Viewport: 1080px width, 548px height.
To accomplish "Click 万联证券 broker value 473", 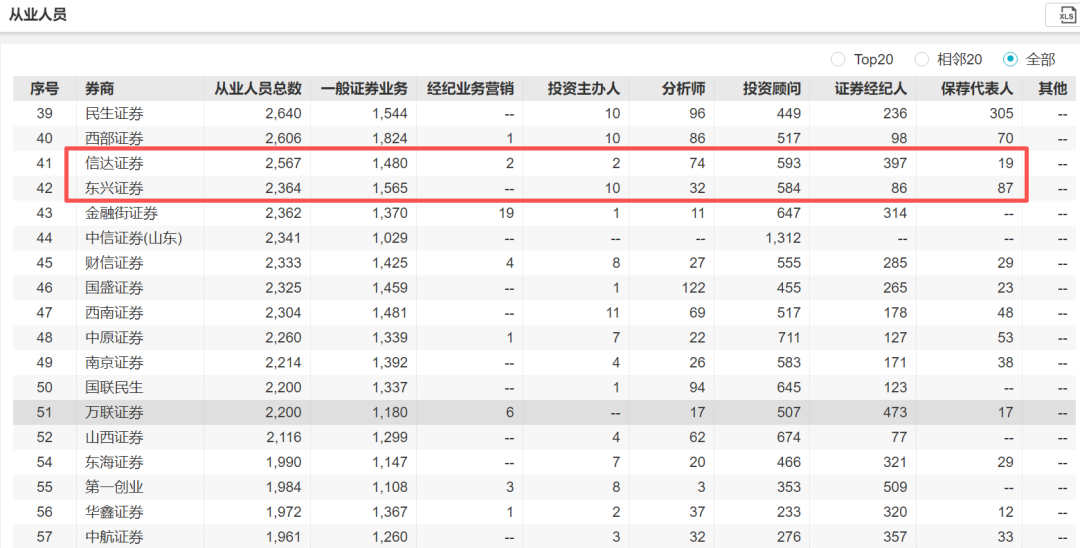I will point(895,412).
